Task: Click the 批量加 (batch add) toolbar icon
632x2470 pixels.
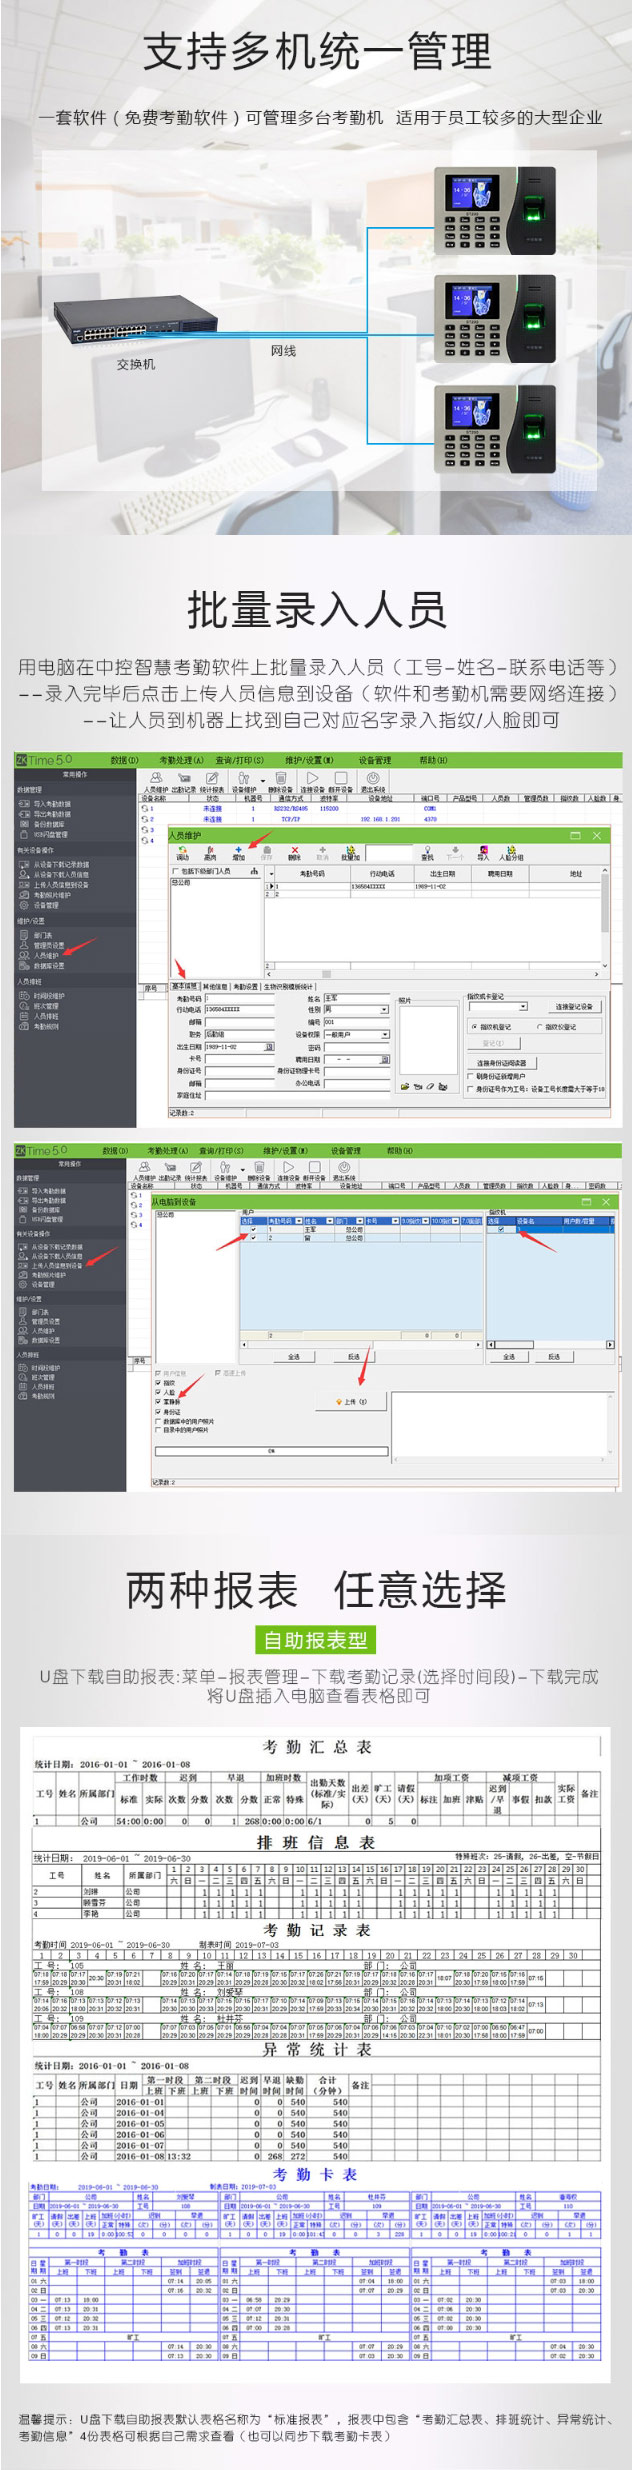Action: click(x=350, y=850)
